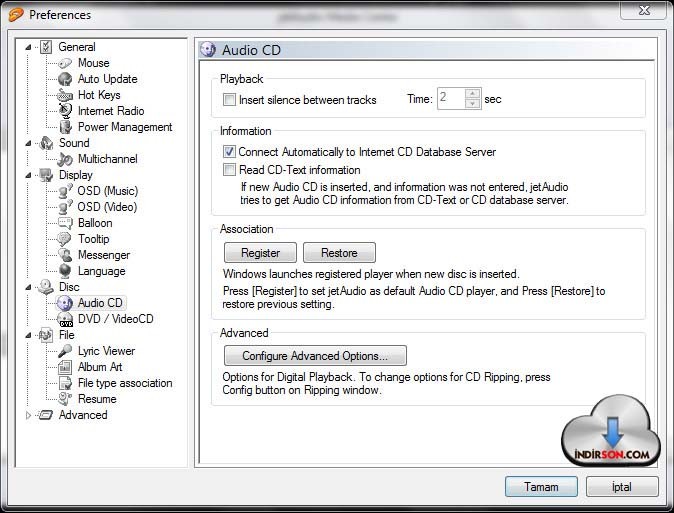674x513 pixels.
Task: Open the Hot Keys preferences page
Action: pos(99,95)
